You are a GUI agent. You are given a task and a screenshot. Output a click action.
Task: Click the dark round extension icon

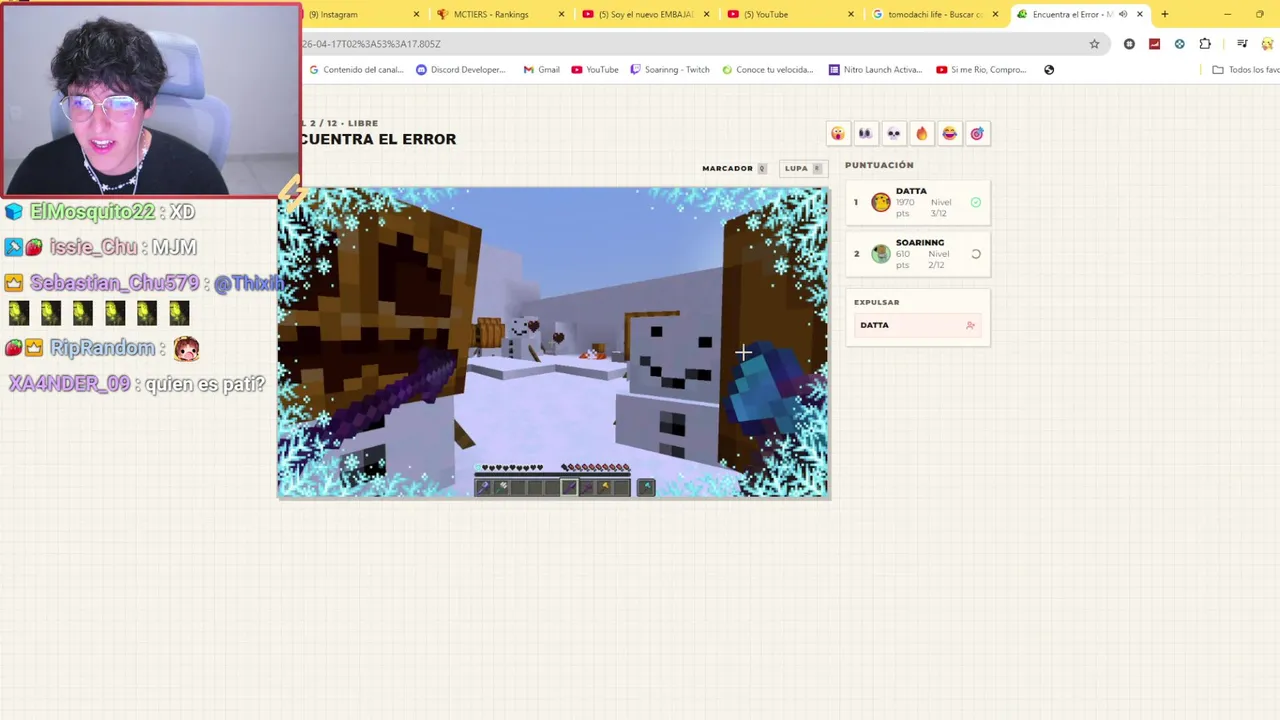coord(1129,44)
